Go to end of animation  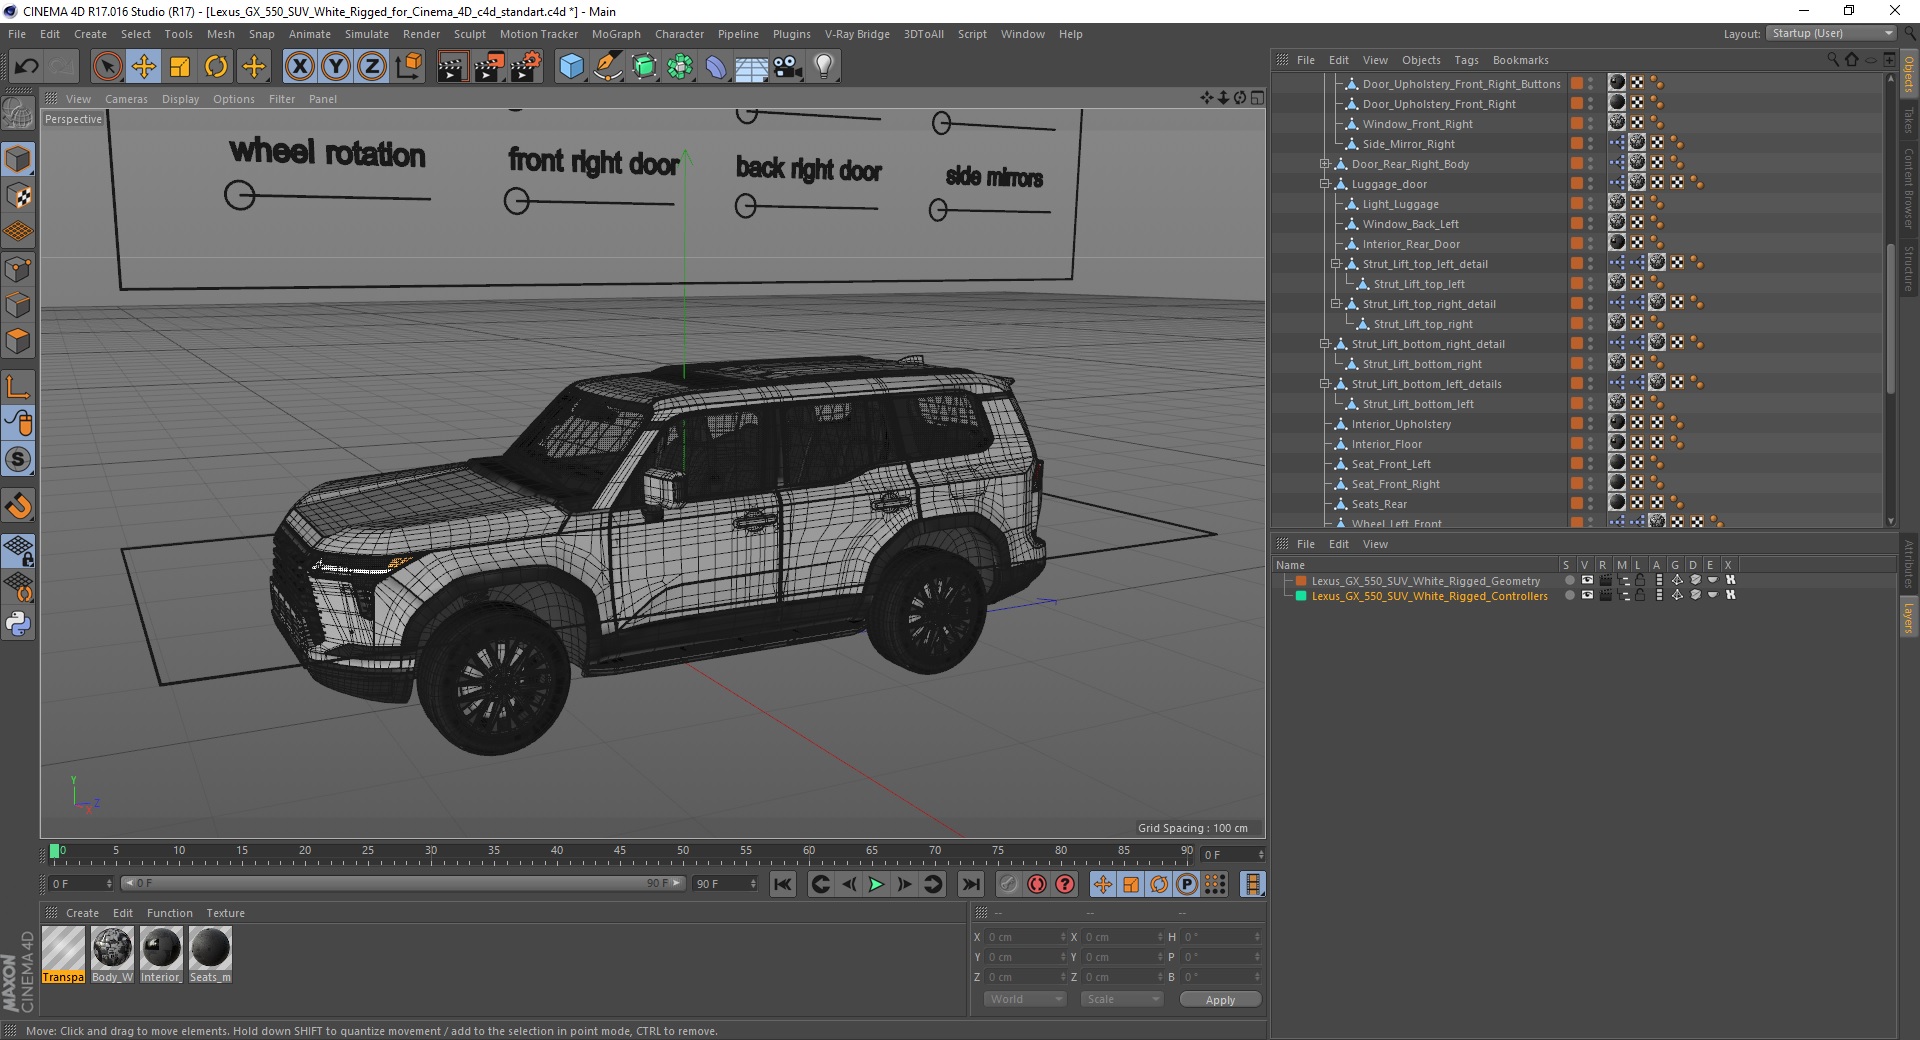point(971,884)
